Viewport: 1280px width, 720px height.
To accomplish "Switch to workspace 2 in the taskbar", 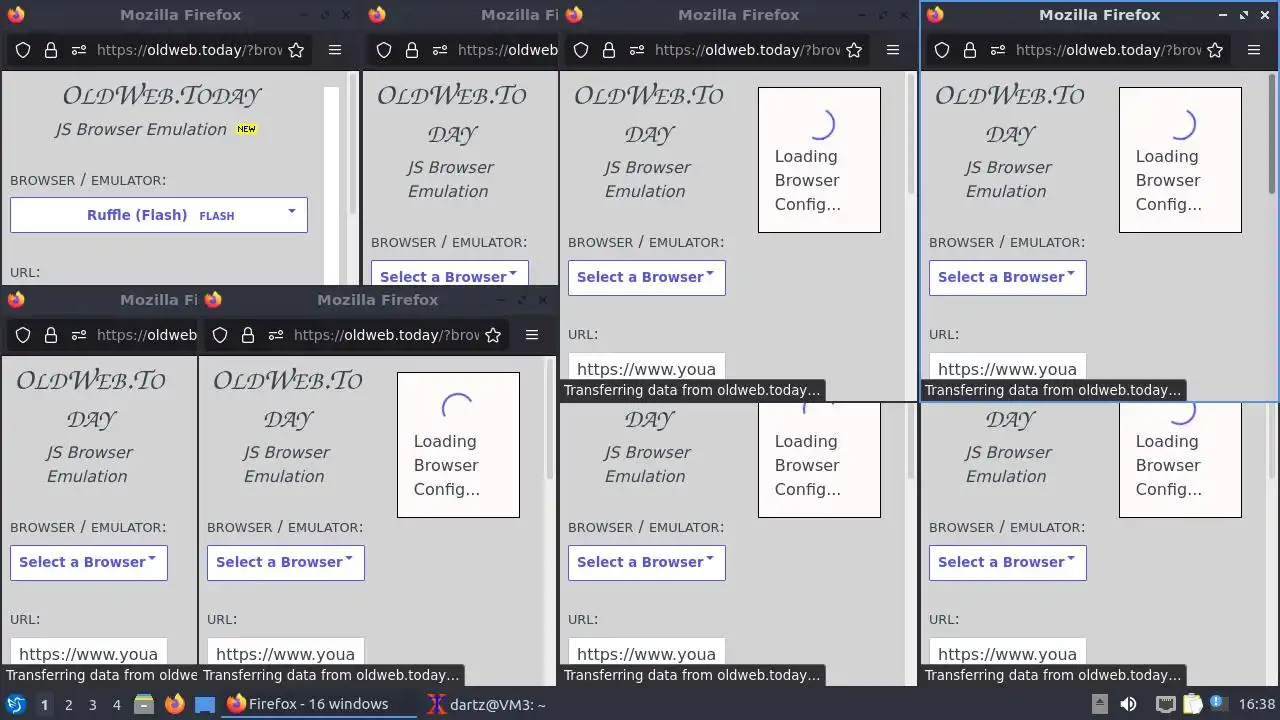I will (x=68, y=704).
